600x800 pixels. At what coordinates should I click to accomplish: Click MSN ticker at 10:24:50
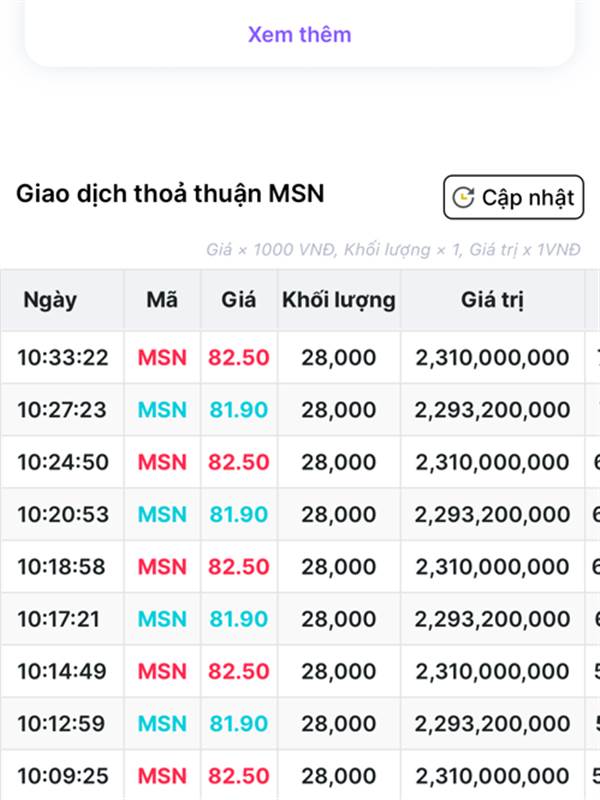click(x=162, y=462)
